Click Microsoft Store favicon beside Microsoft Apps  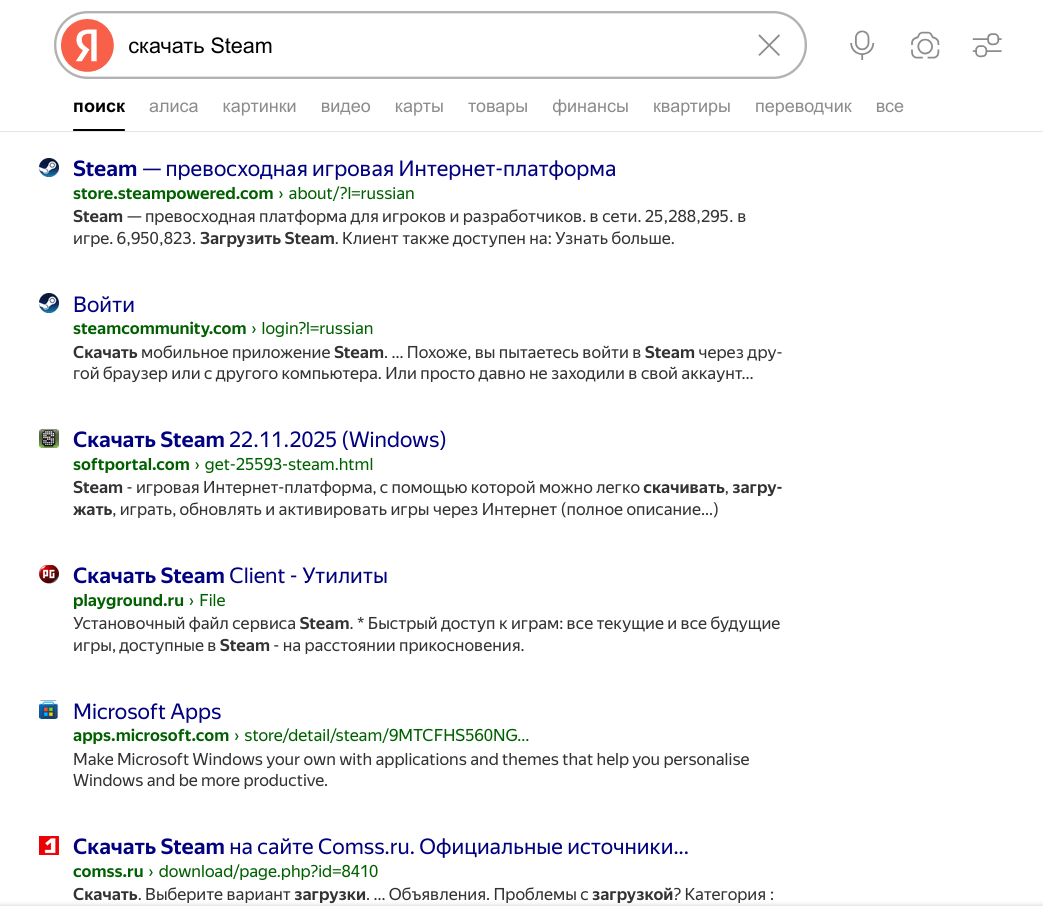[x=49, y=711]
